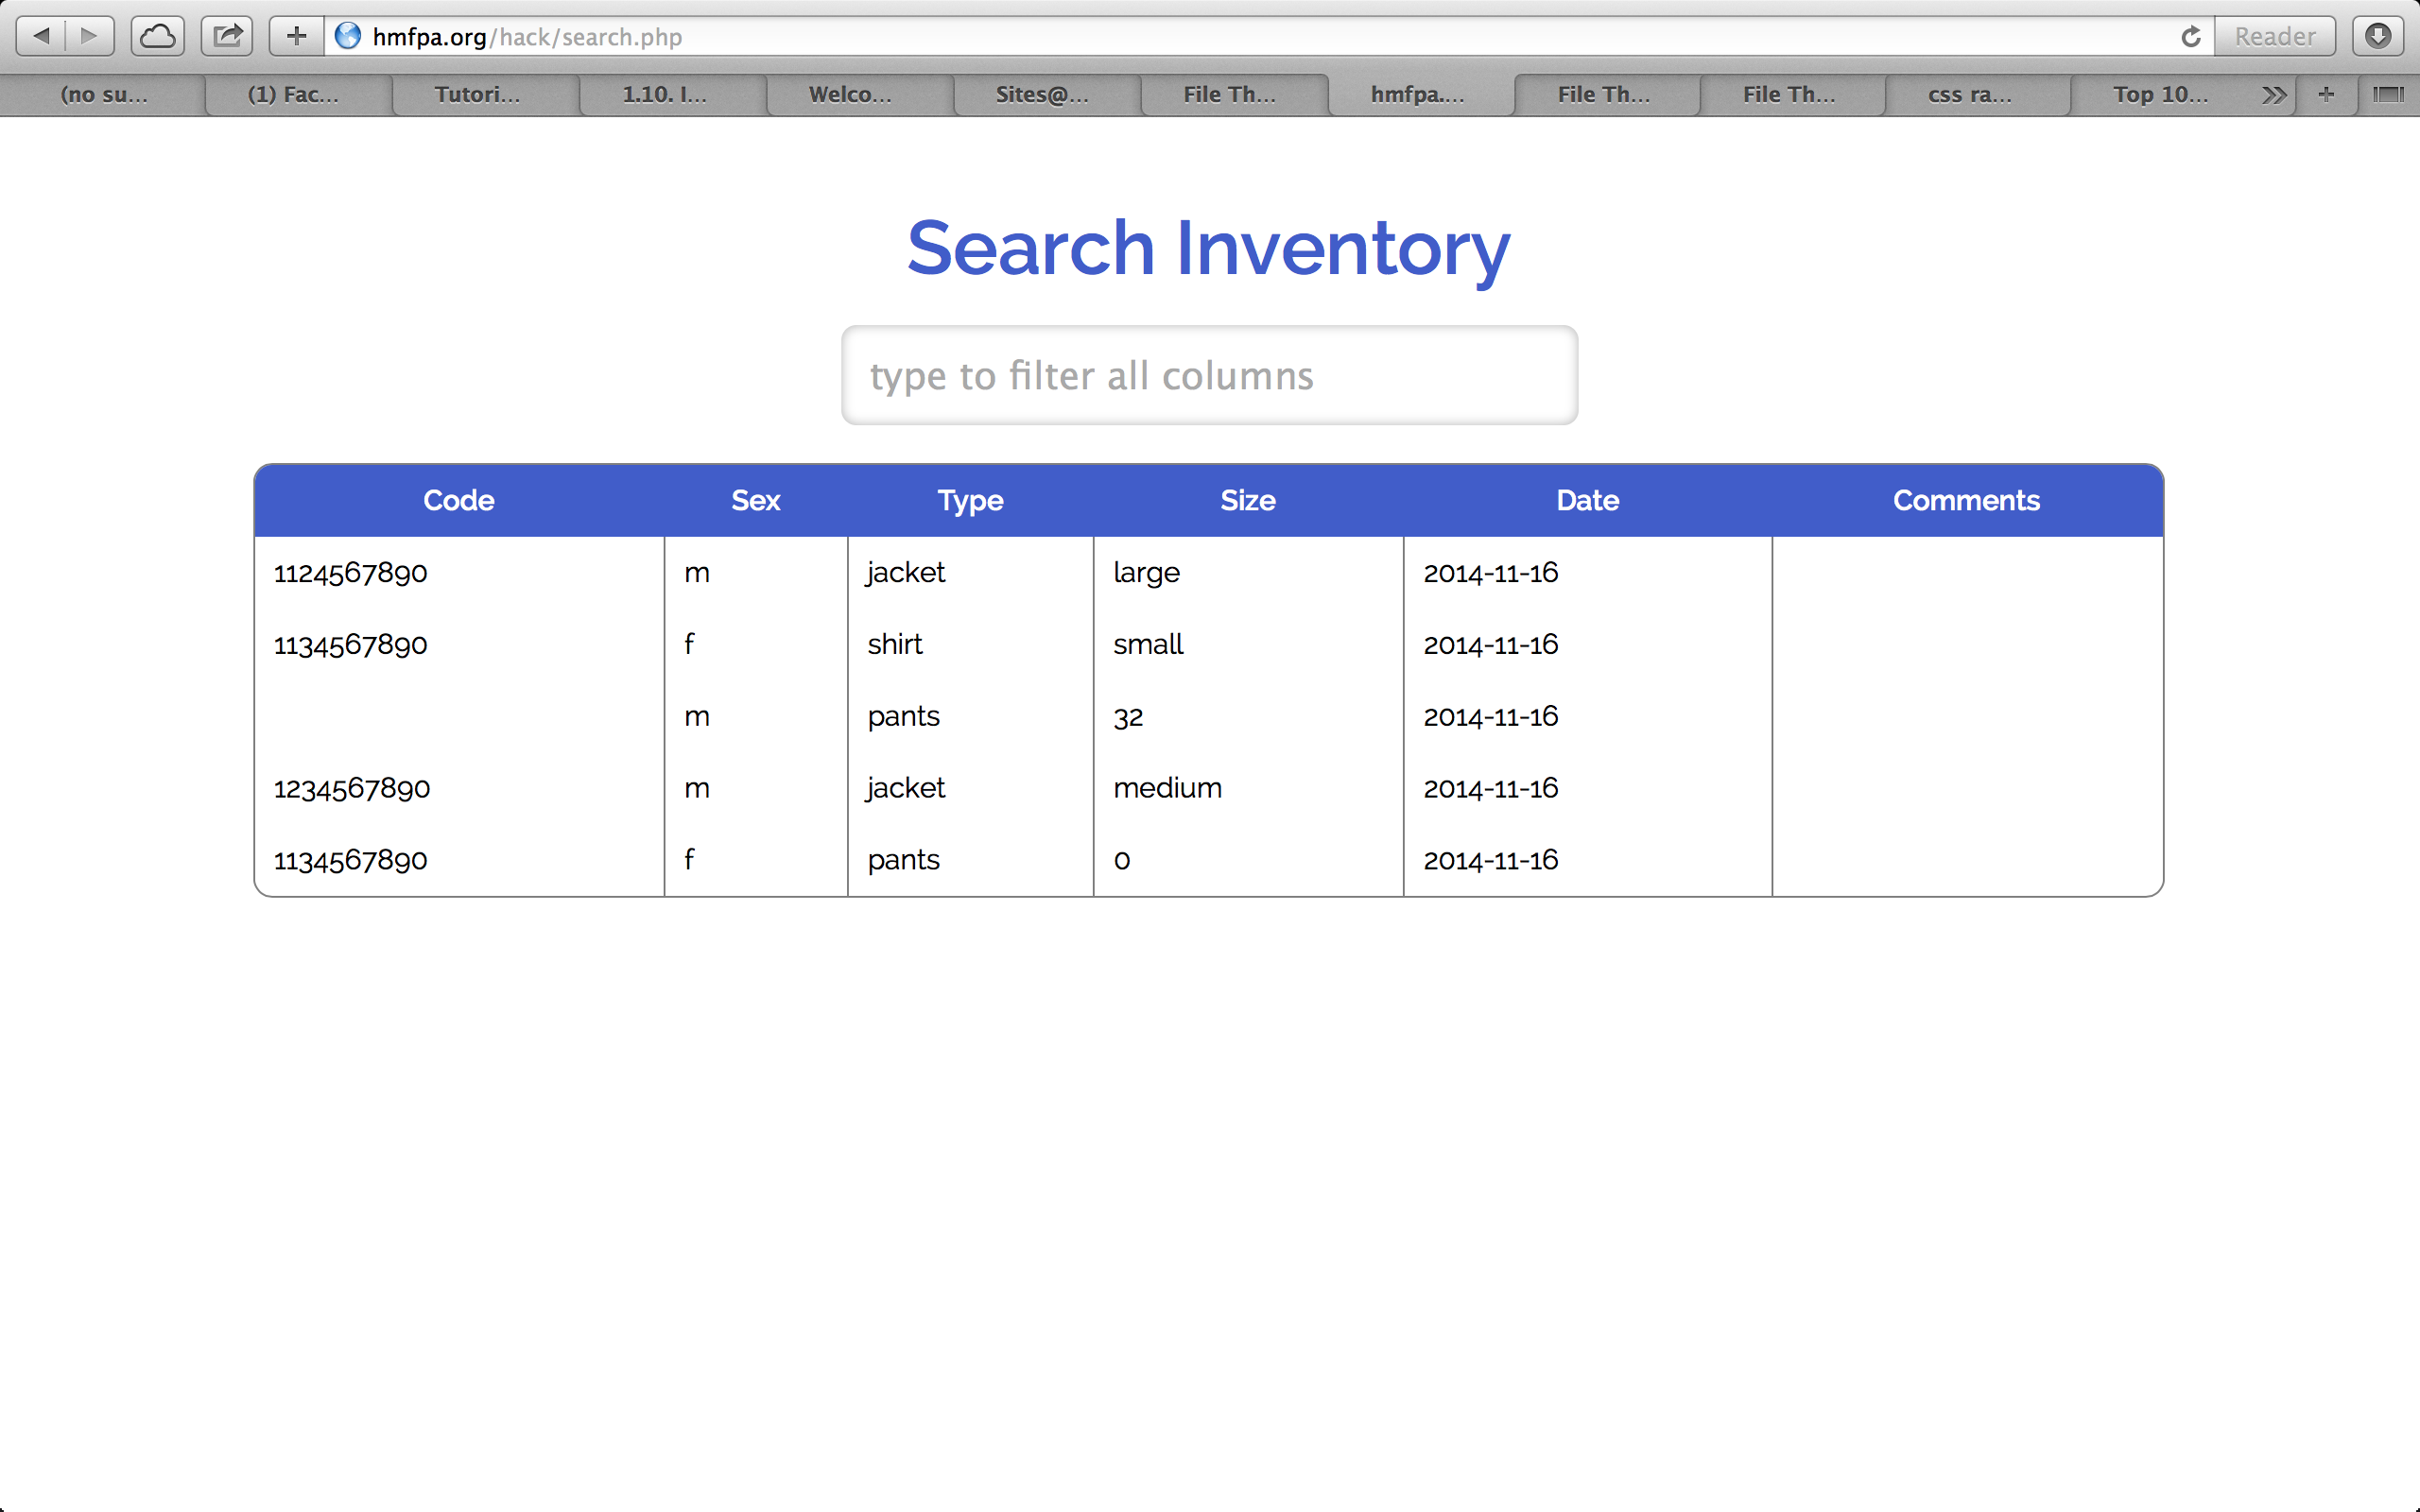The height and width of the screenshot is (1512, 2420).
Task: Click the browser forward arrow button
Action: pos(89,36)
